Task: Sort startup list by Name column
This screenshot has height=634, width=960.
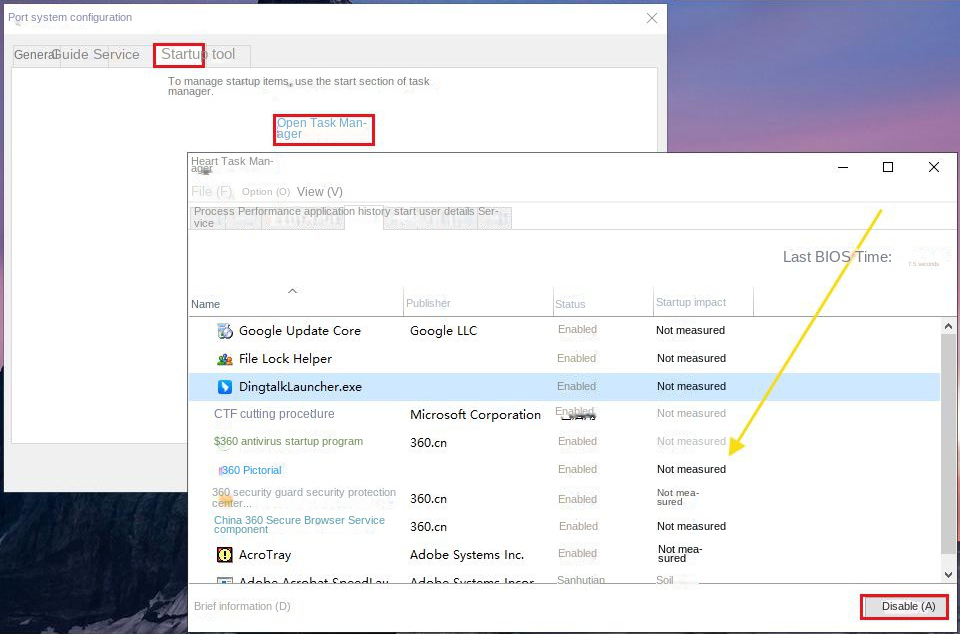Action: pos(206,304)
